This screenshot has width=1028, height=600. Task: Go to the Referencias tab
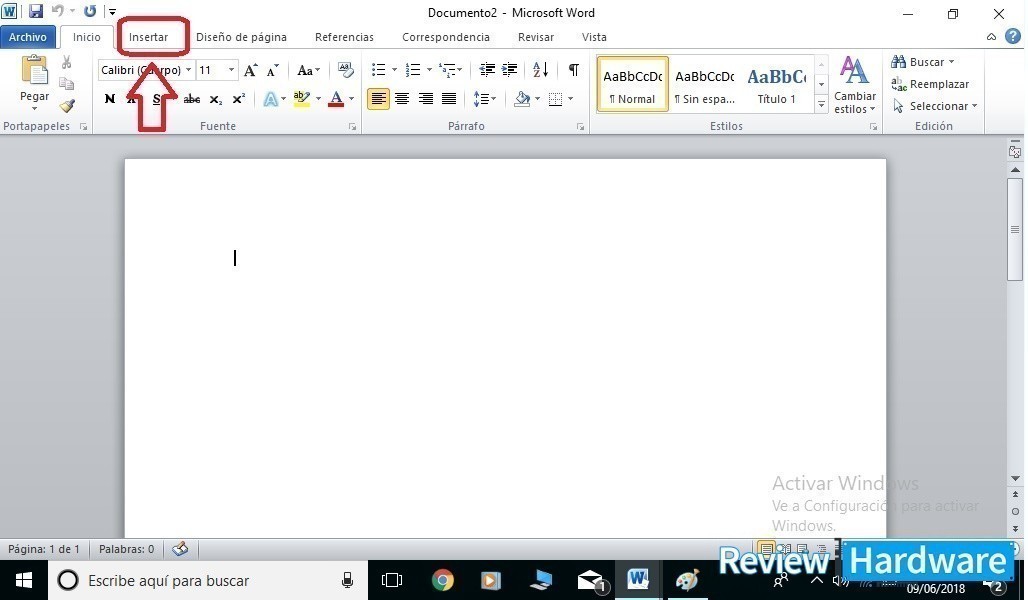click(344, 37)
